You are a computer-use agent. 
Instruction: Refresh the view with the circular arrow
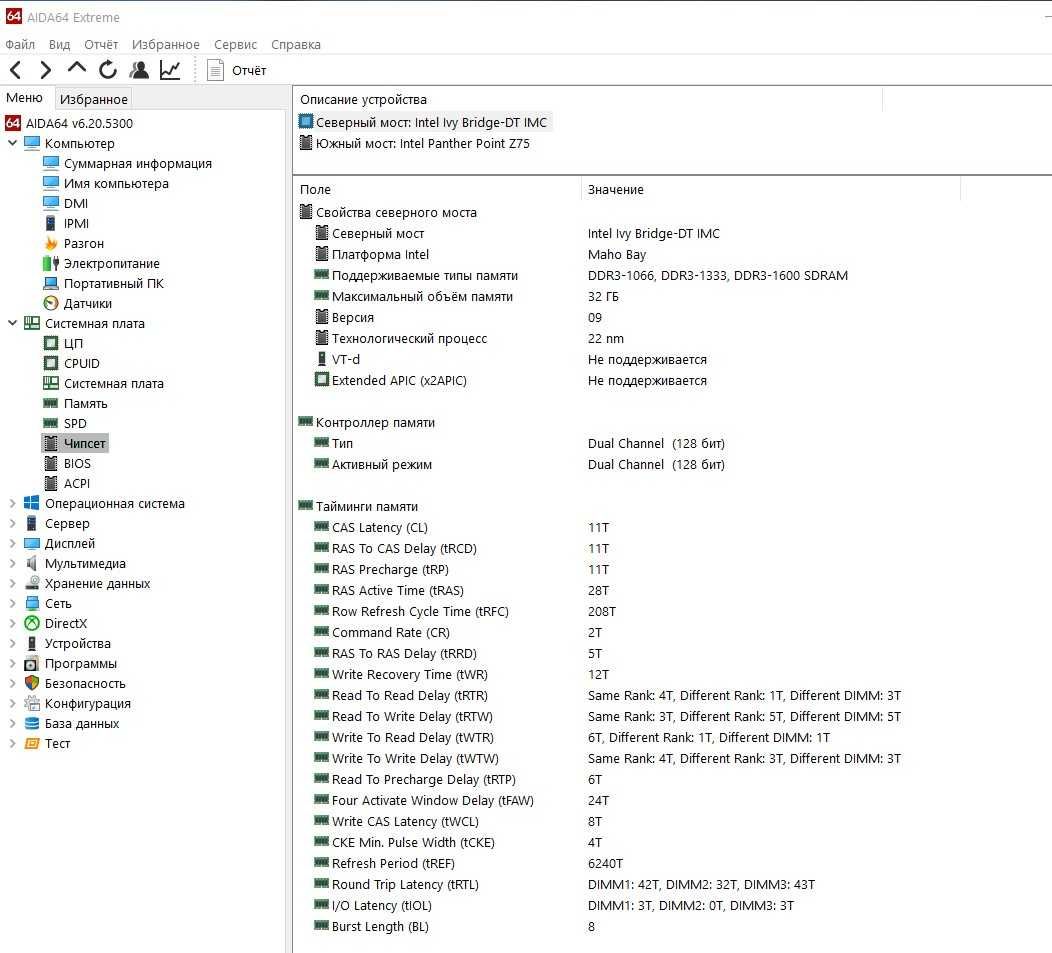[108, 70]
